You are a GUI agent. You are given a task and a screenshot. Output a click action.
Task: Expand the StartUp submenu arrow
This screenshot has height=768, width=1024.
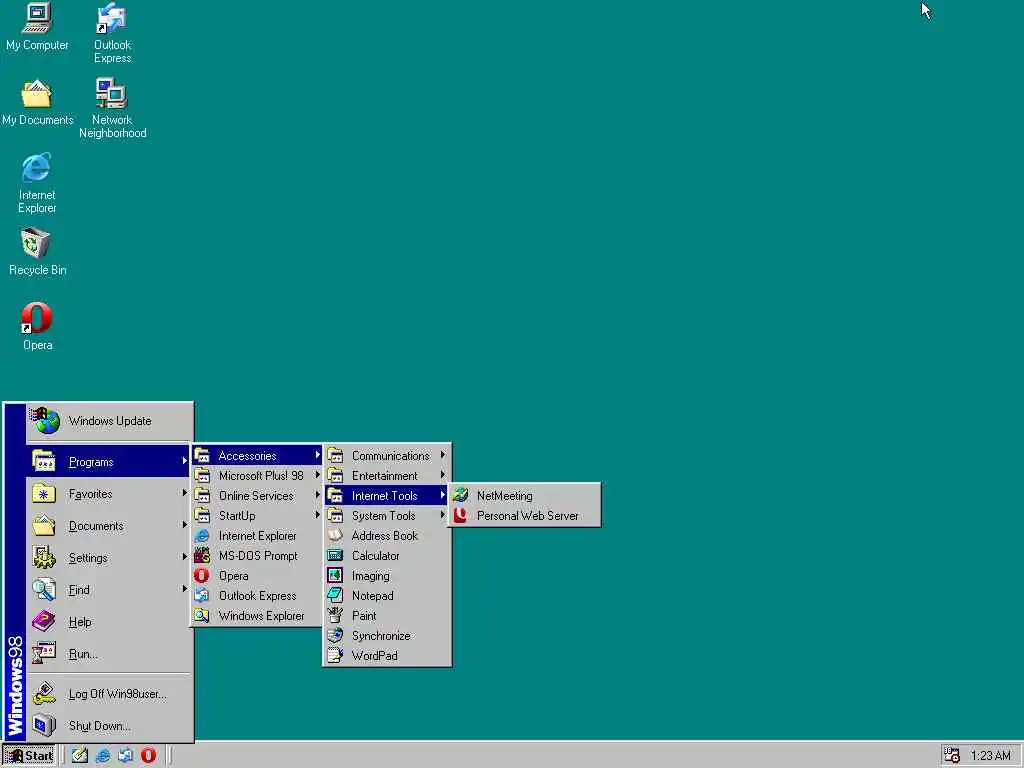[317, 515]
